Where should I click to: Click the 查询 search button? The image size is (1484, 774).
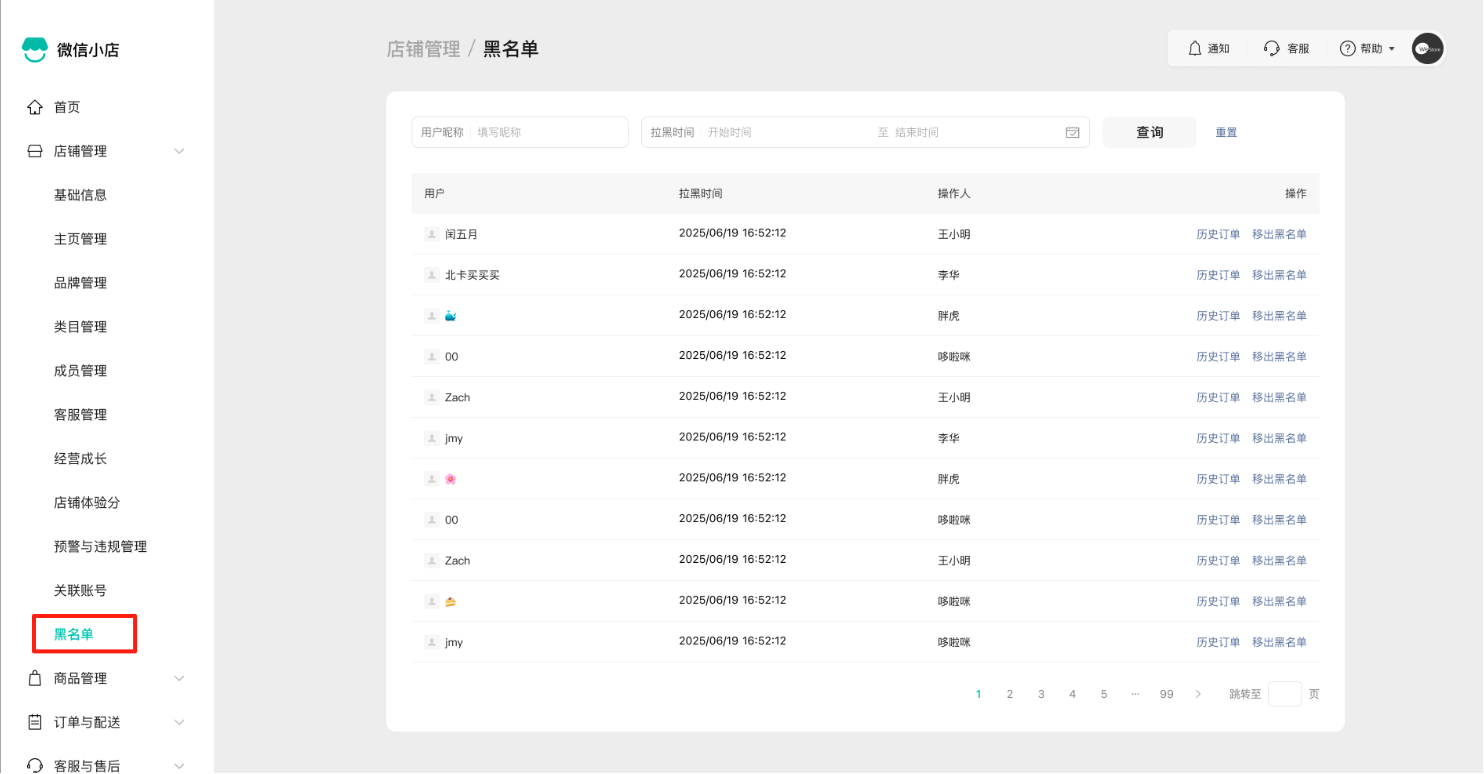pos(1149,132)
